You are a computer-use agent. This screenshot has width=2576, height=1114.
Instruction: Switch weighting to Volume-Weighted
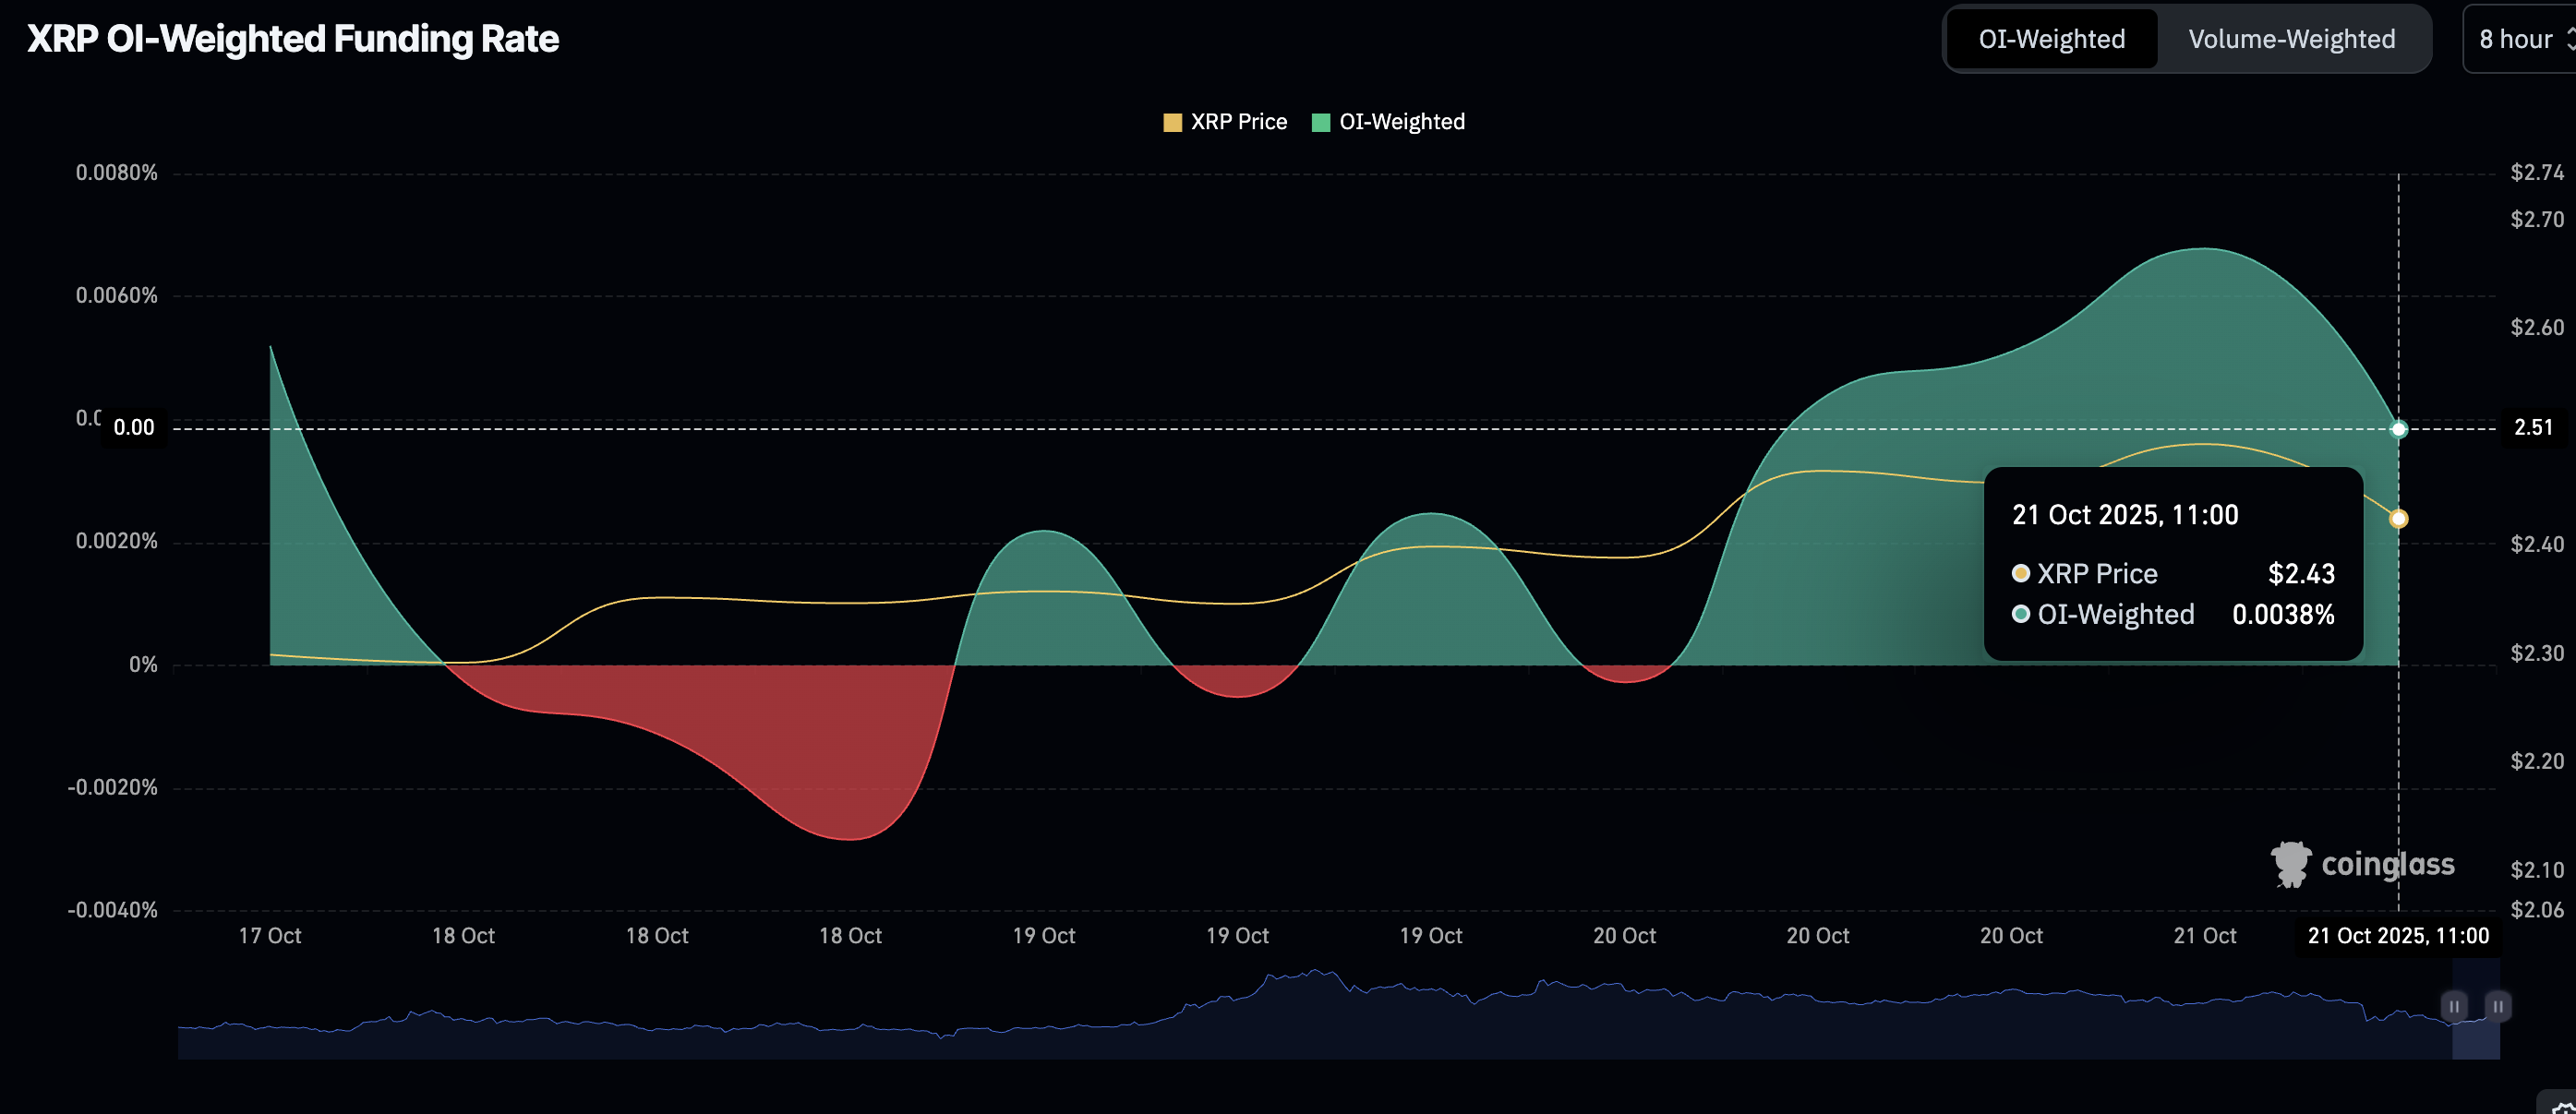coord(2291,39)
